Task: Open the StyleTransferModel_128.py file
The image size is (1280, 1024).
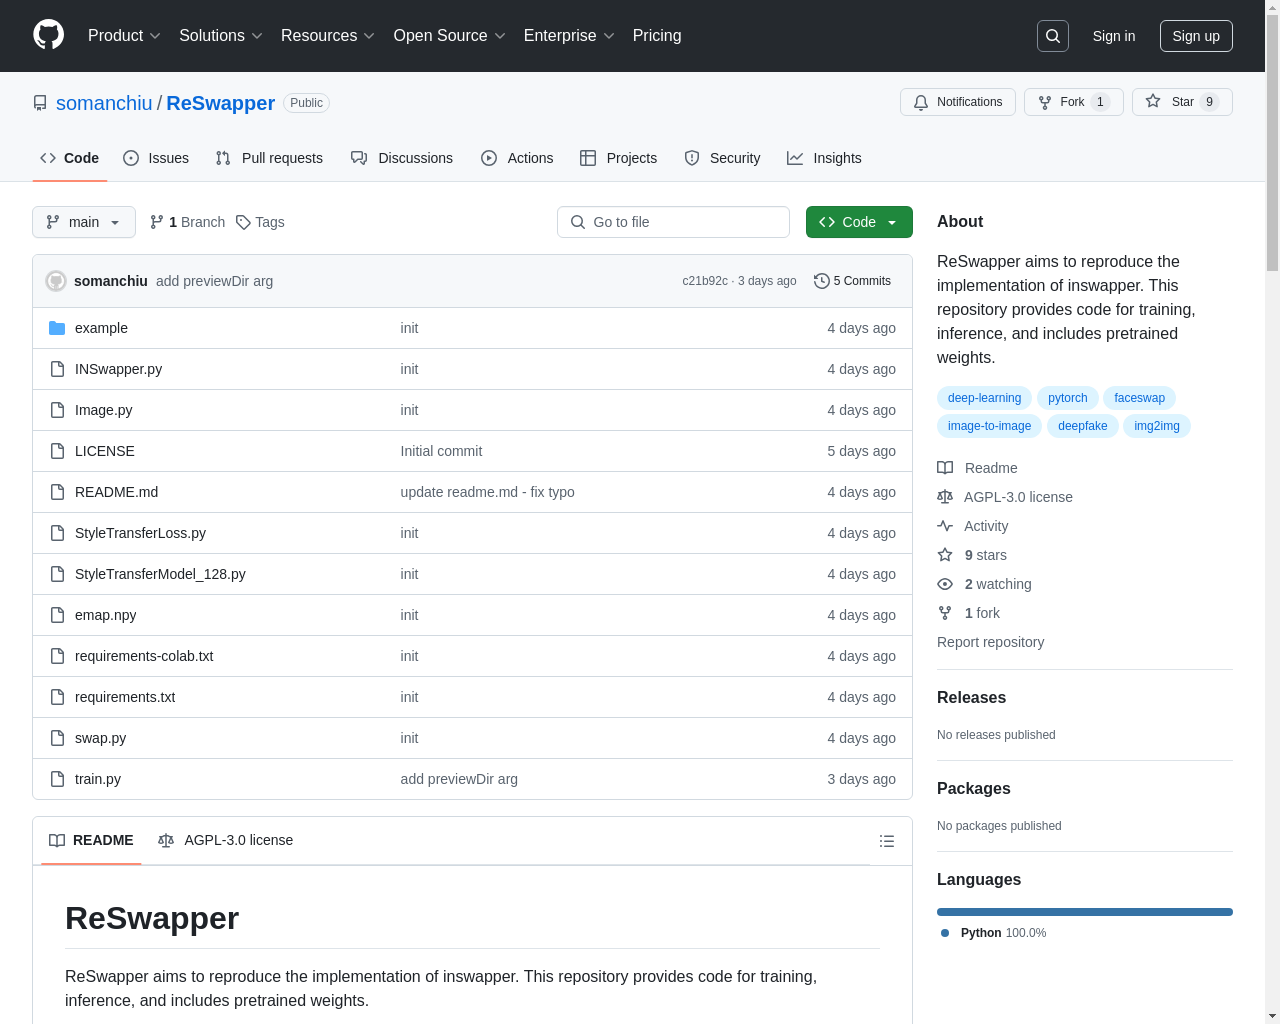Action: click(160, 574)
